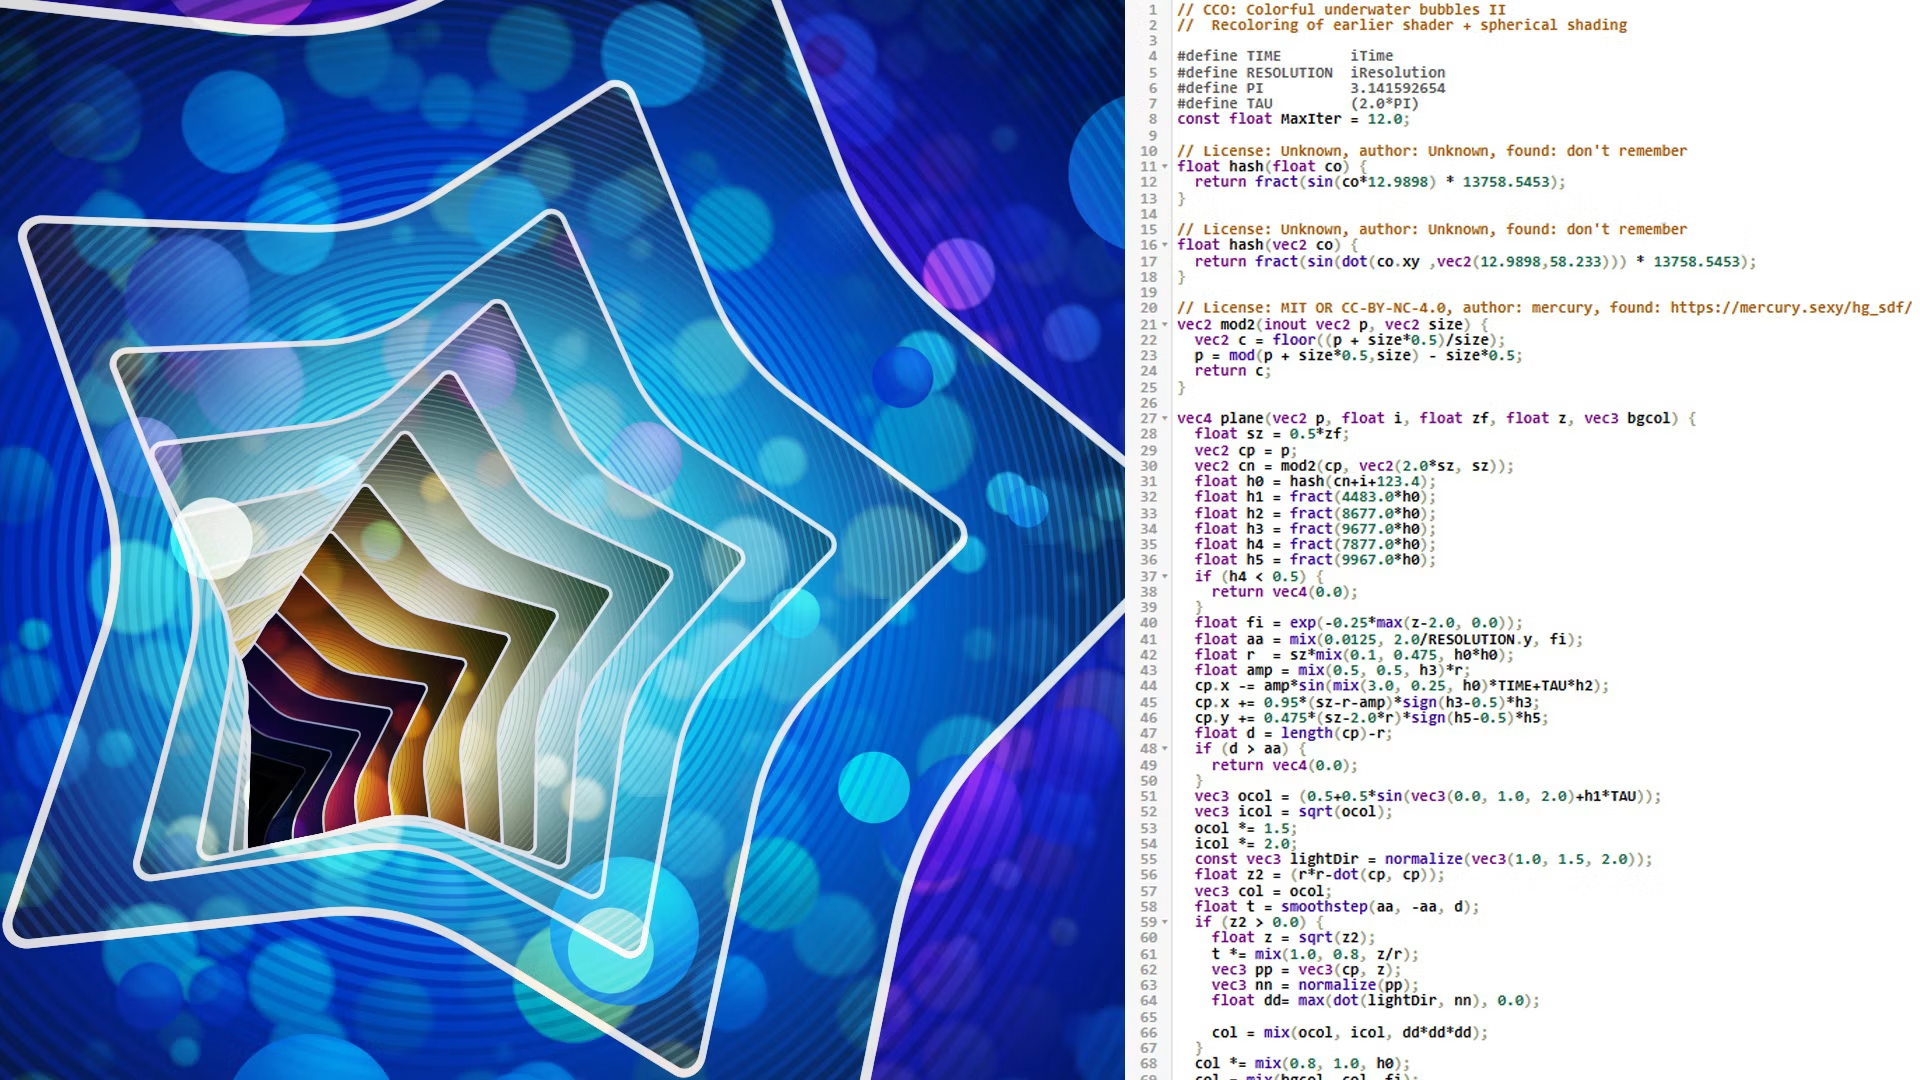Click the 'vec3 ocol = (0.5+0.5*sin(' line
The width and height of the screenshot is (1920, 1080).
(1428, 797)
